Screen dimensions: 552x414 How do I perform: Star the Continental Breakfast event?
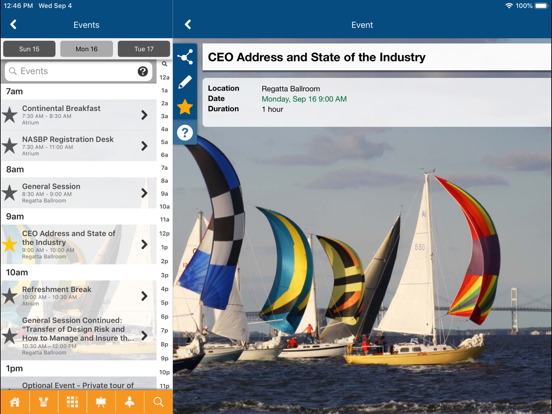pos(10,115)
